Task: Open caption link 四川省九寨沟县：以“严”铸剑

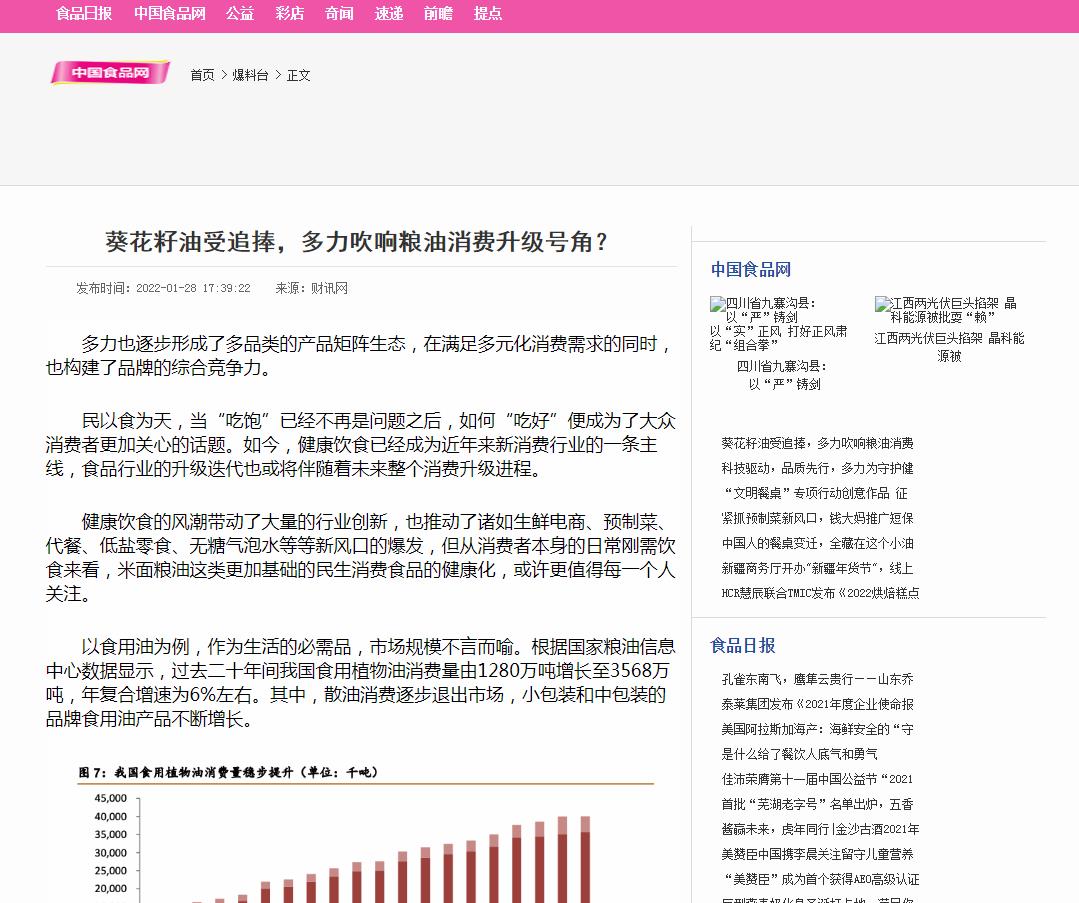Action: [x=784, y=375]
